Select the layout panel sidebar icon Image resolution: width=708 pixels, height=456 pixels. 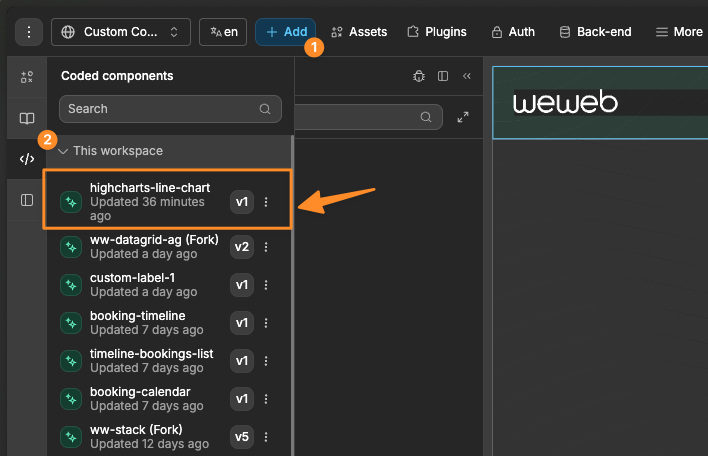click(x=27, y=200)
